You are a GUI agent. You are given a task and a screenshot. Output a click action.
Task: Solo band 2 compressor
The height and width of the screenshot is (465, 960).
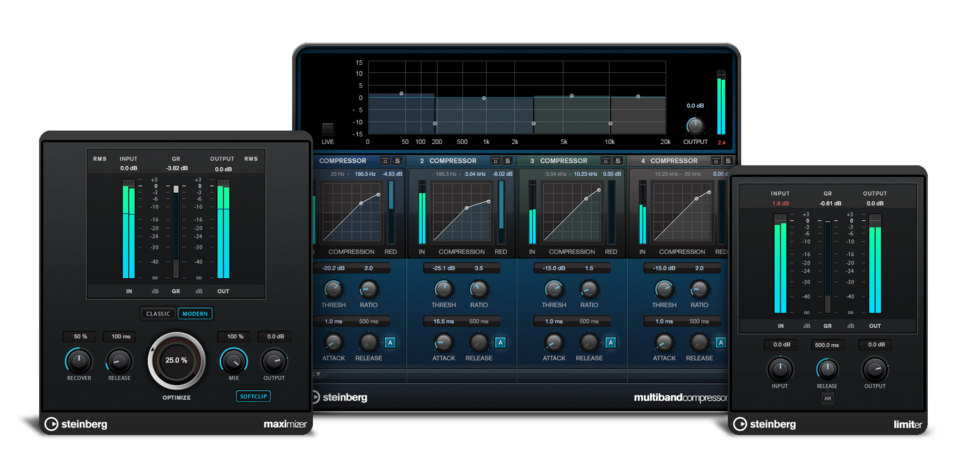508,161
